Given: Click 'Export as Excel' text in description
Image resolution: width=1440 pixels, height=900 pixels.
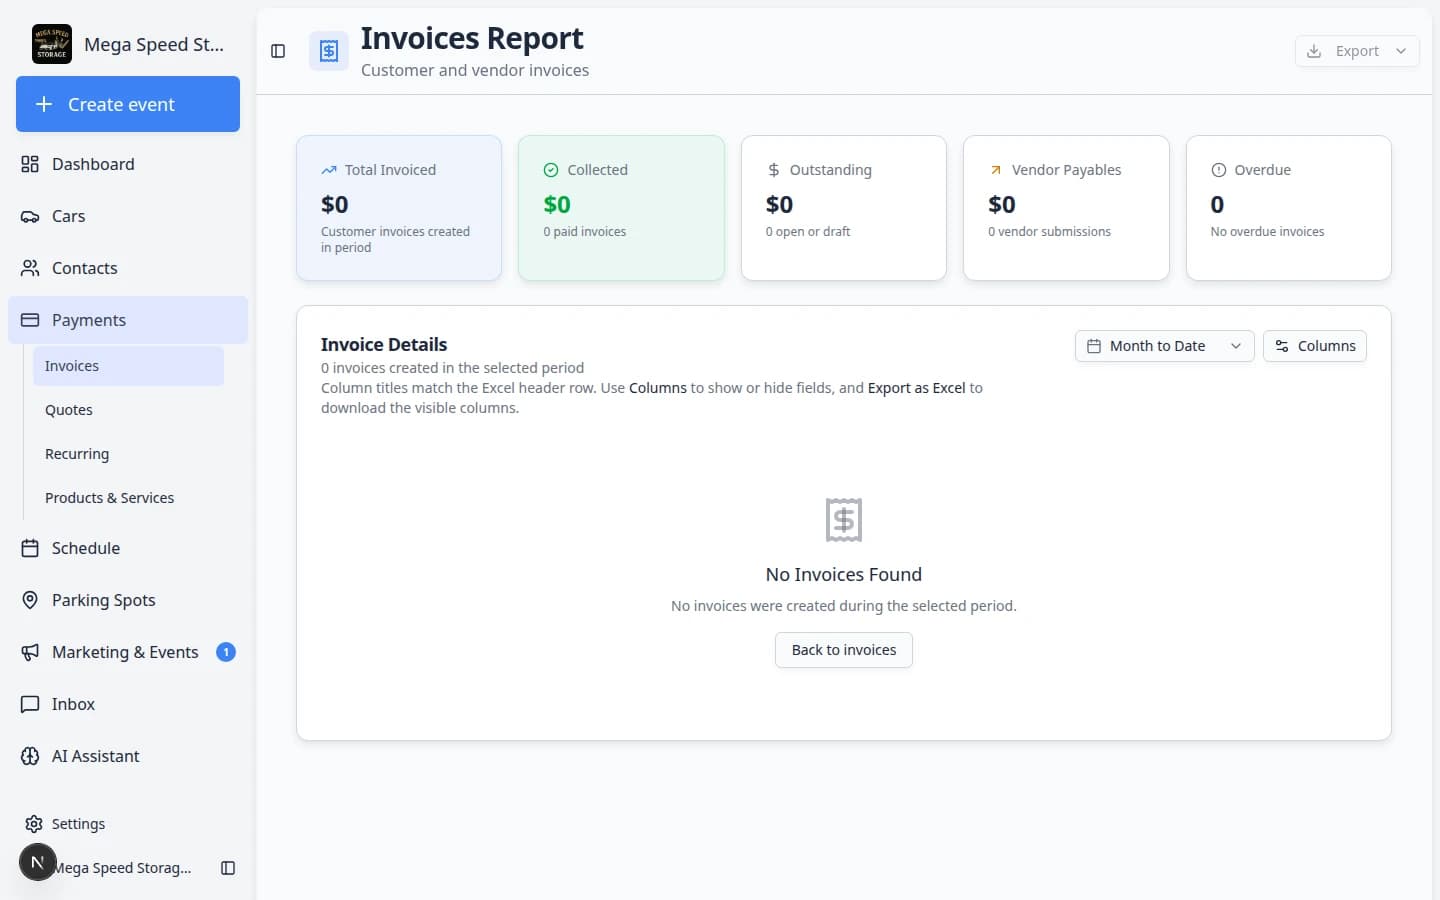Looking at the screenshot, I should point(917,388).
